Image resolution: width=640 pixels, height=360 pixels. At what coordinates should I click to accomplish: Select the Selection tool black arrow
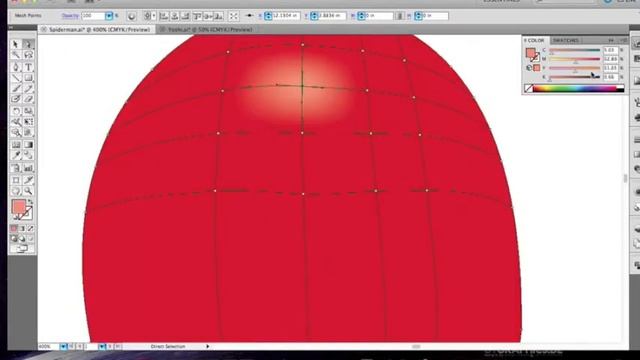pyautogui.click(x=16, y=44)
